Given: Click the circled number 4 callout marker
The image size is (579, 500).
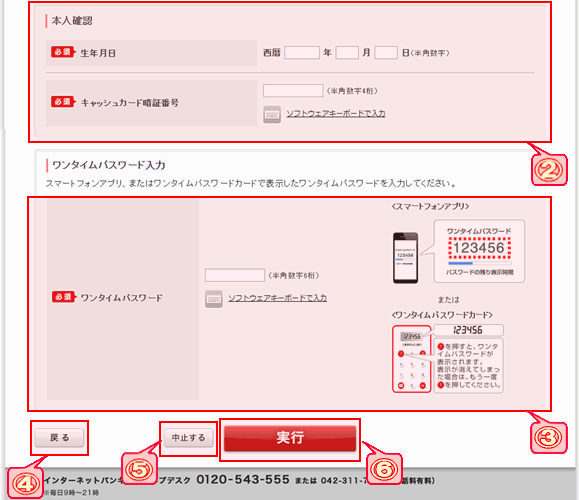Looking at the screenshot, I should tap(26, 484).
